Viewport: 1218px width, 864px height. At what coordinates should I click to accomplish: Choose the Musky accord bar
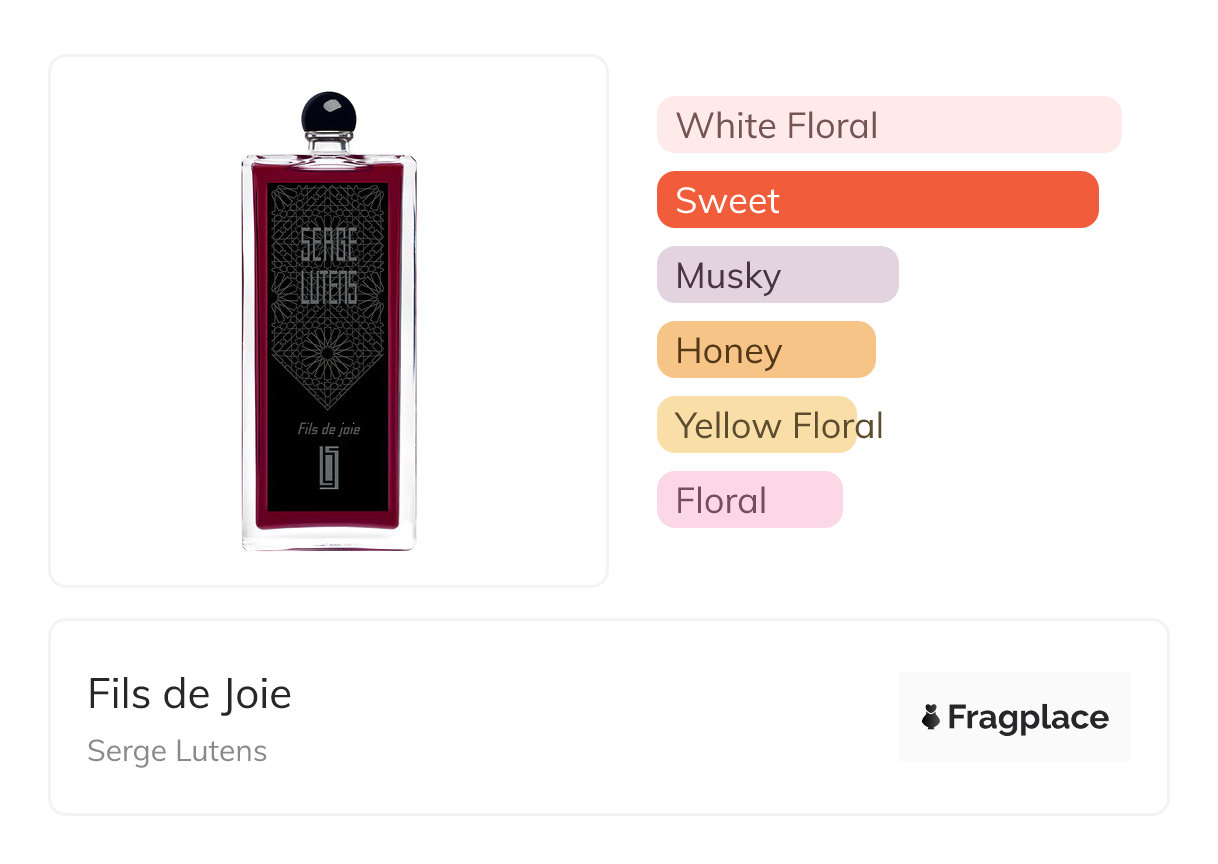[777, 275]
